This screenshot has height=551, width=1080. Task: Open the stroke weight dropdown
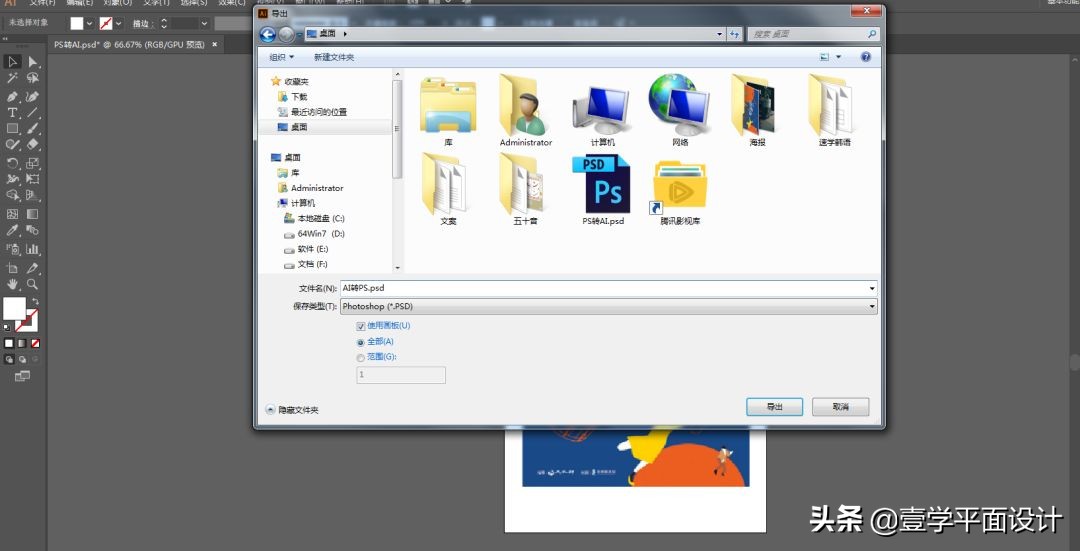(x=204, y=23)
